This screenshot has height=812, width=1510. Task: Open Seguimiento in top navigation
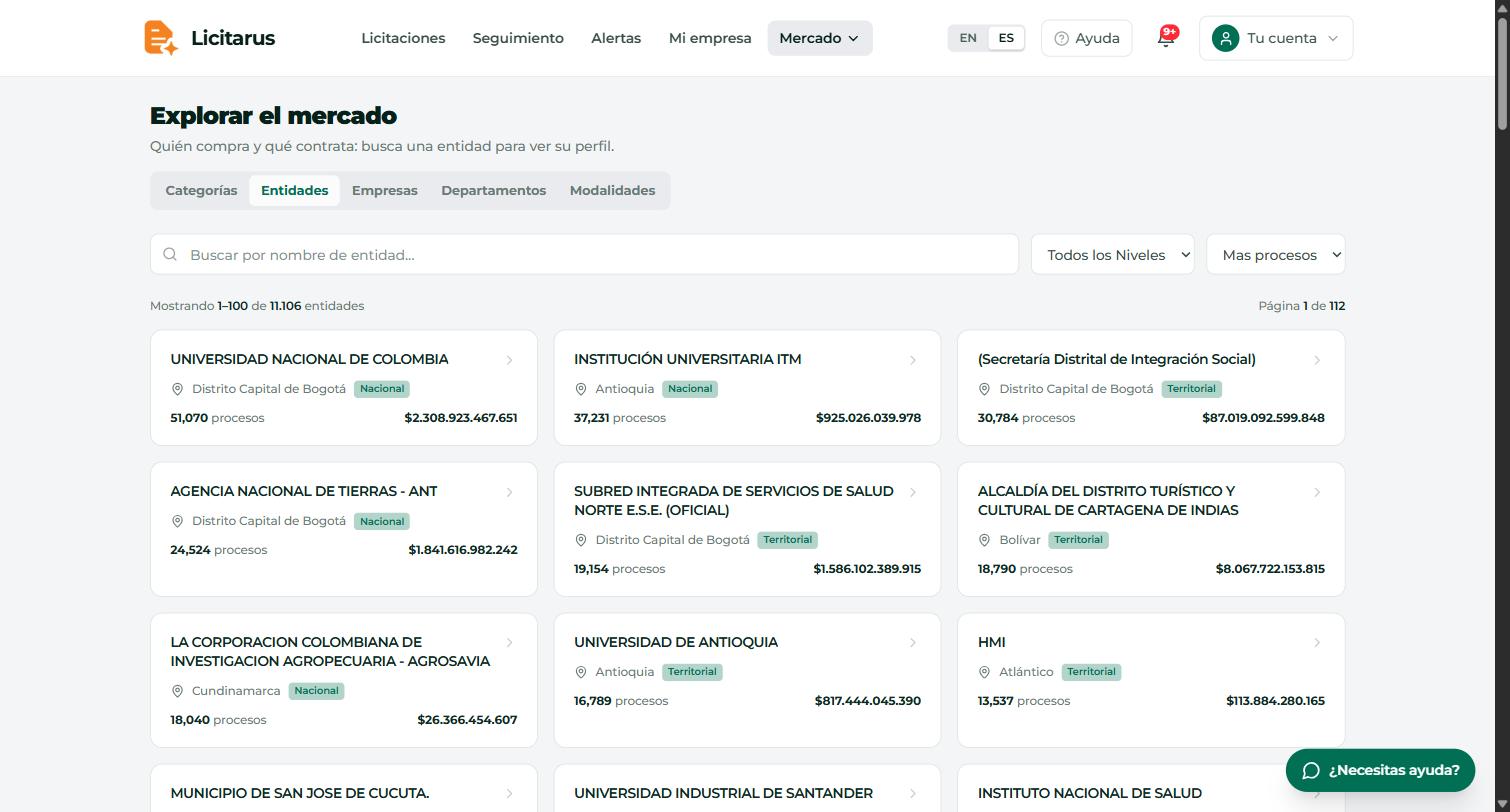pos(518,38)
